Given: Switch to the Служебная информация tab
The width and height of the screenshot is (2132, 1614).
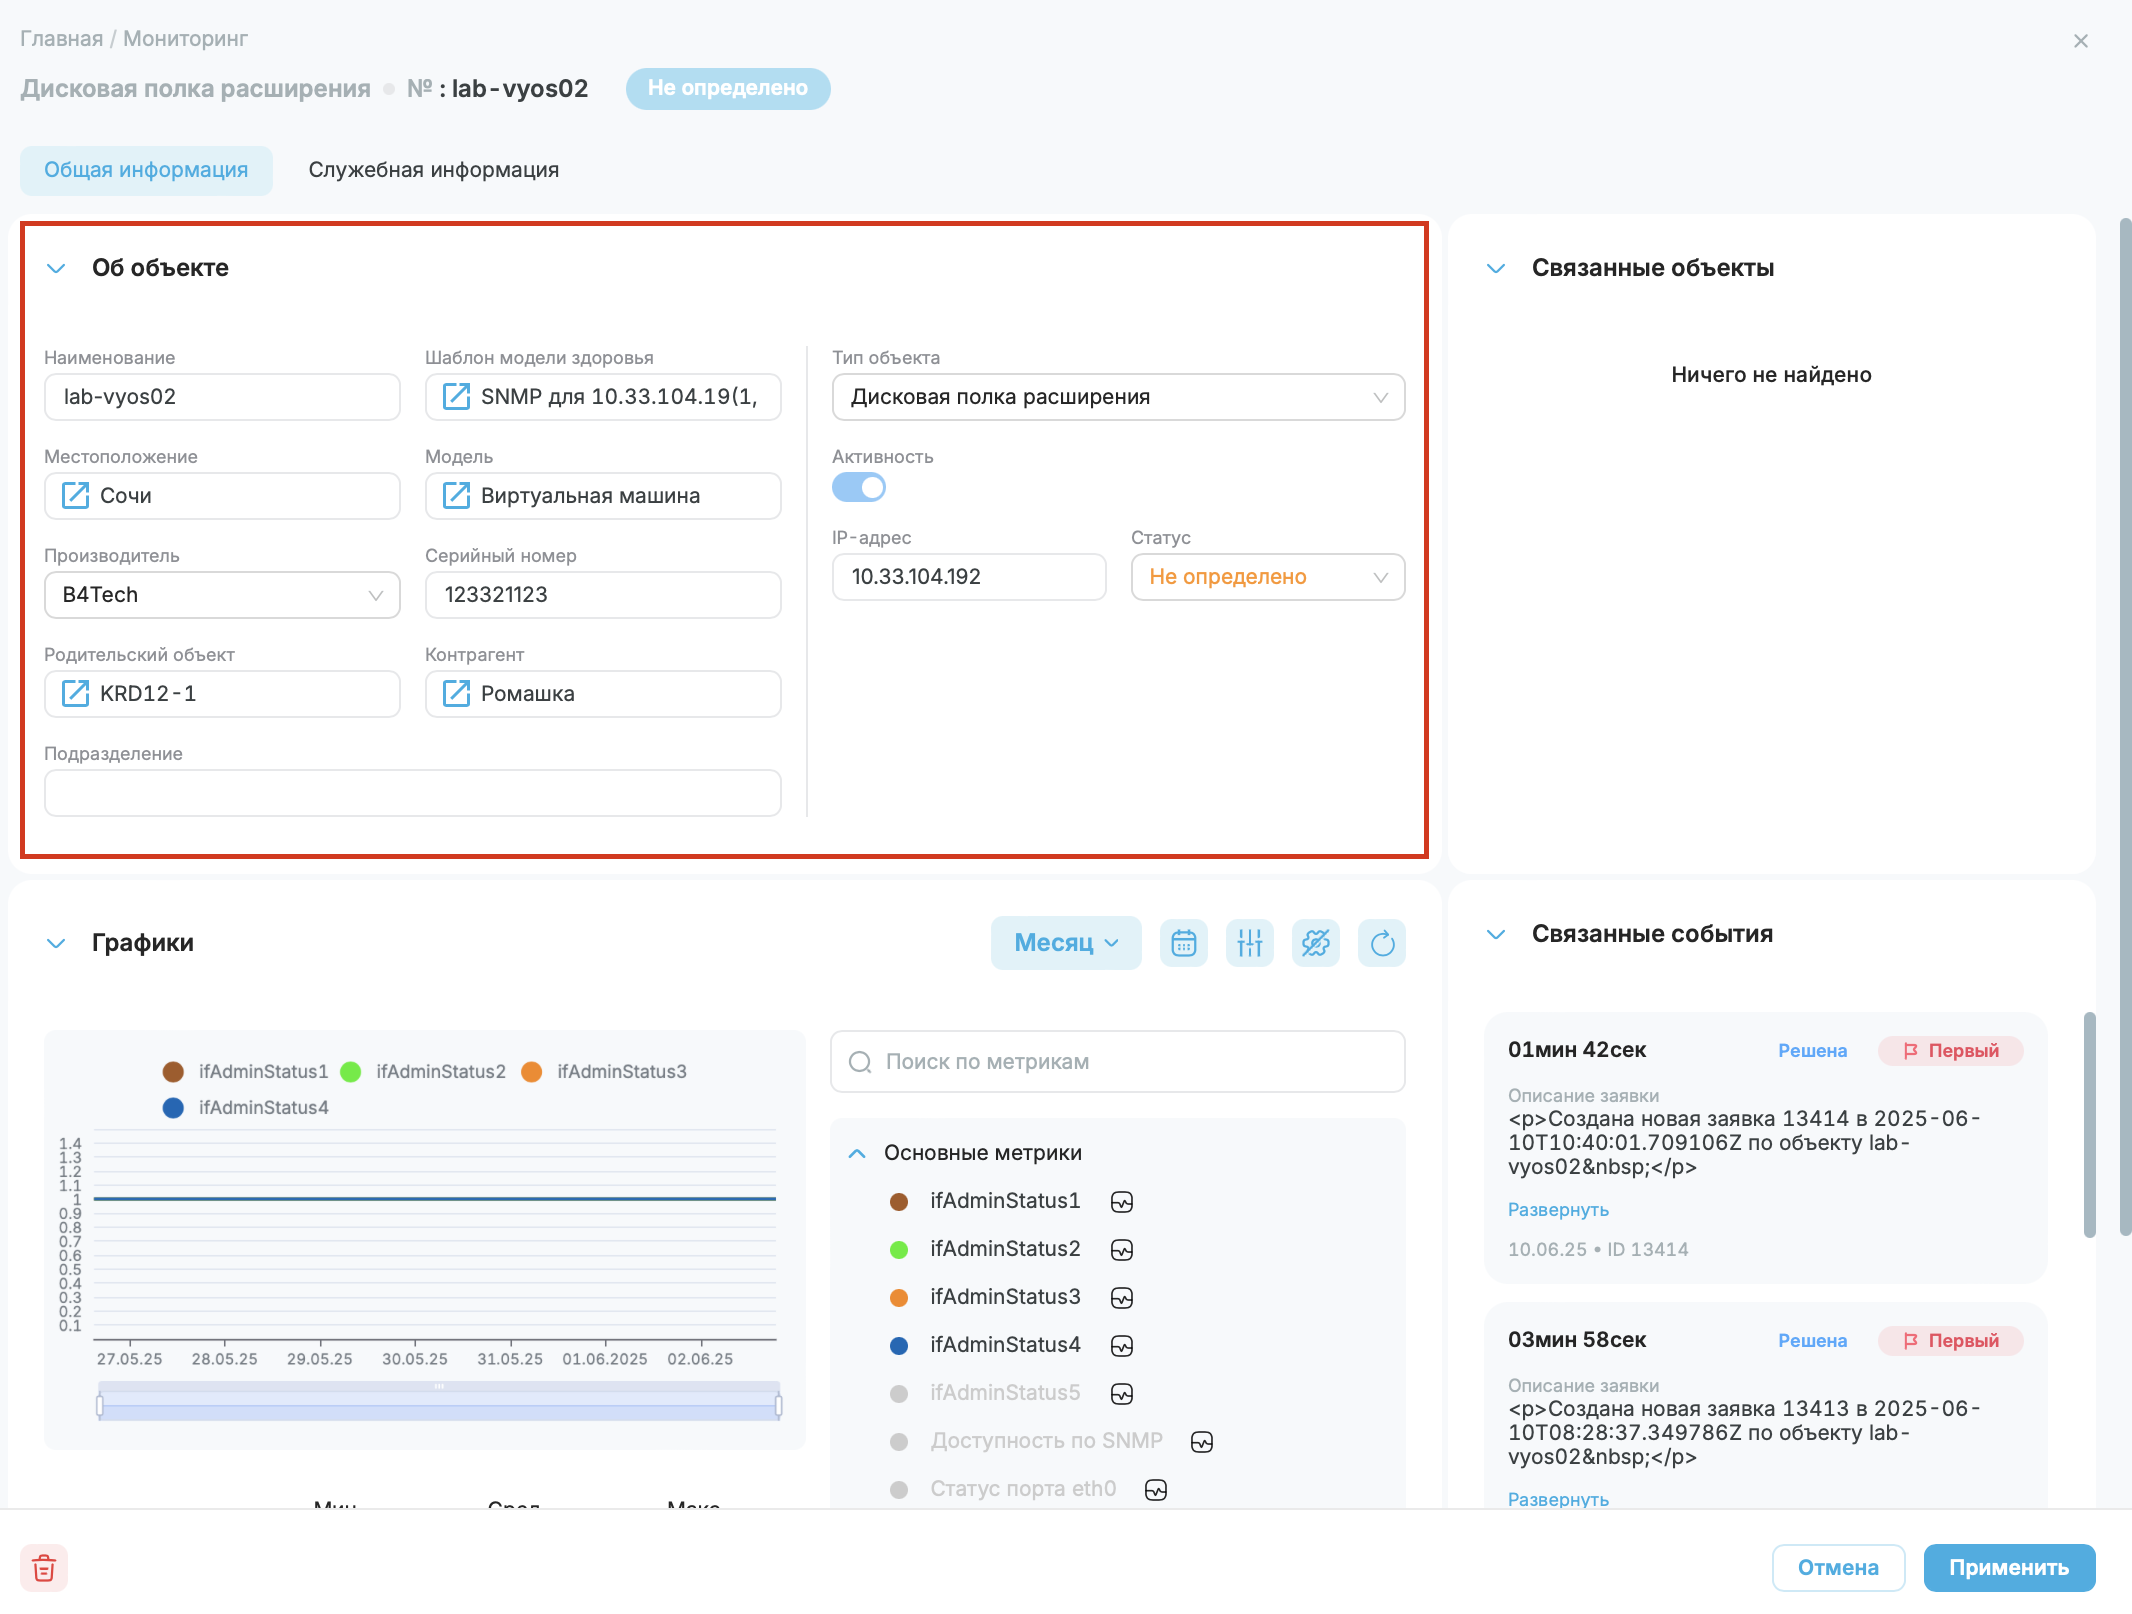Looking at the screenshot, I should point(434,170).
